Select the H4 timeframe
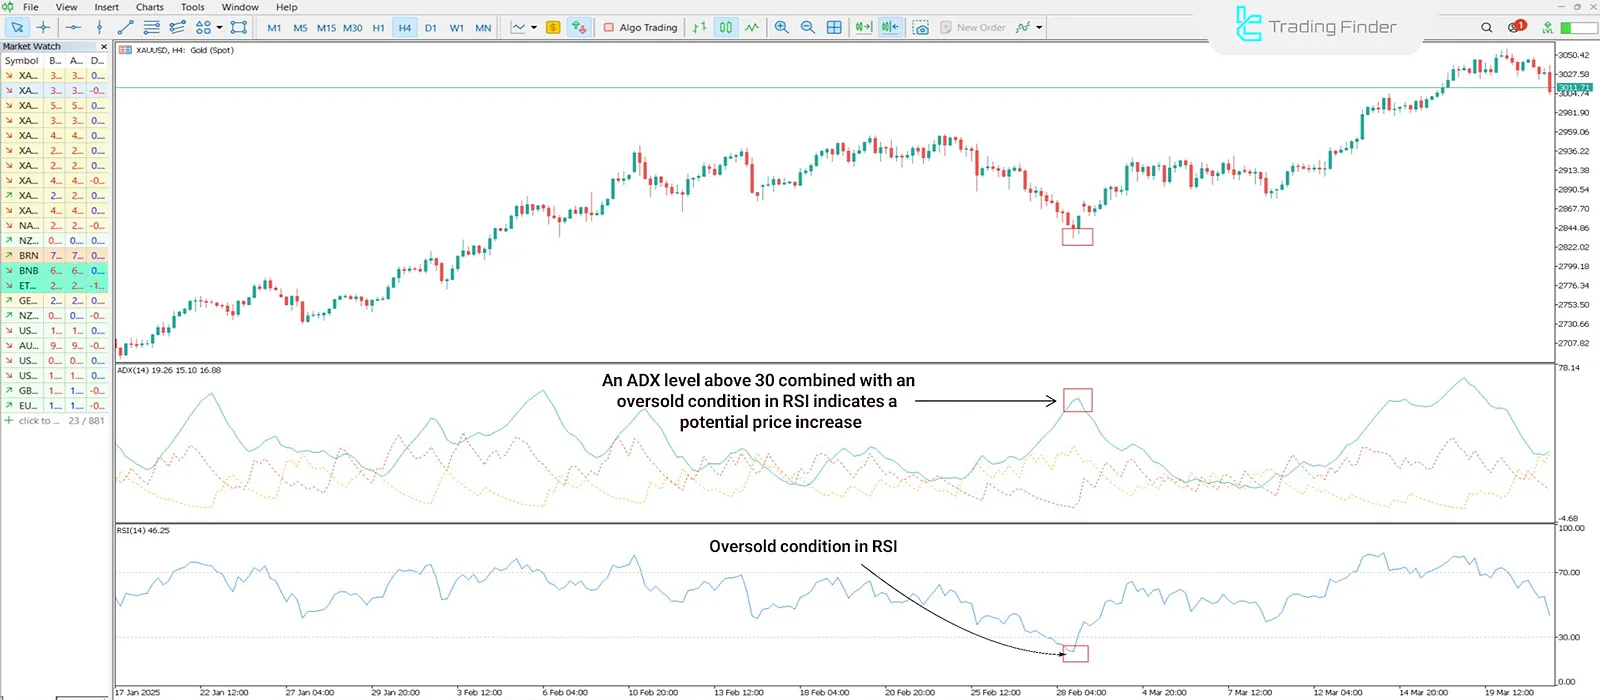 [404, 28]
